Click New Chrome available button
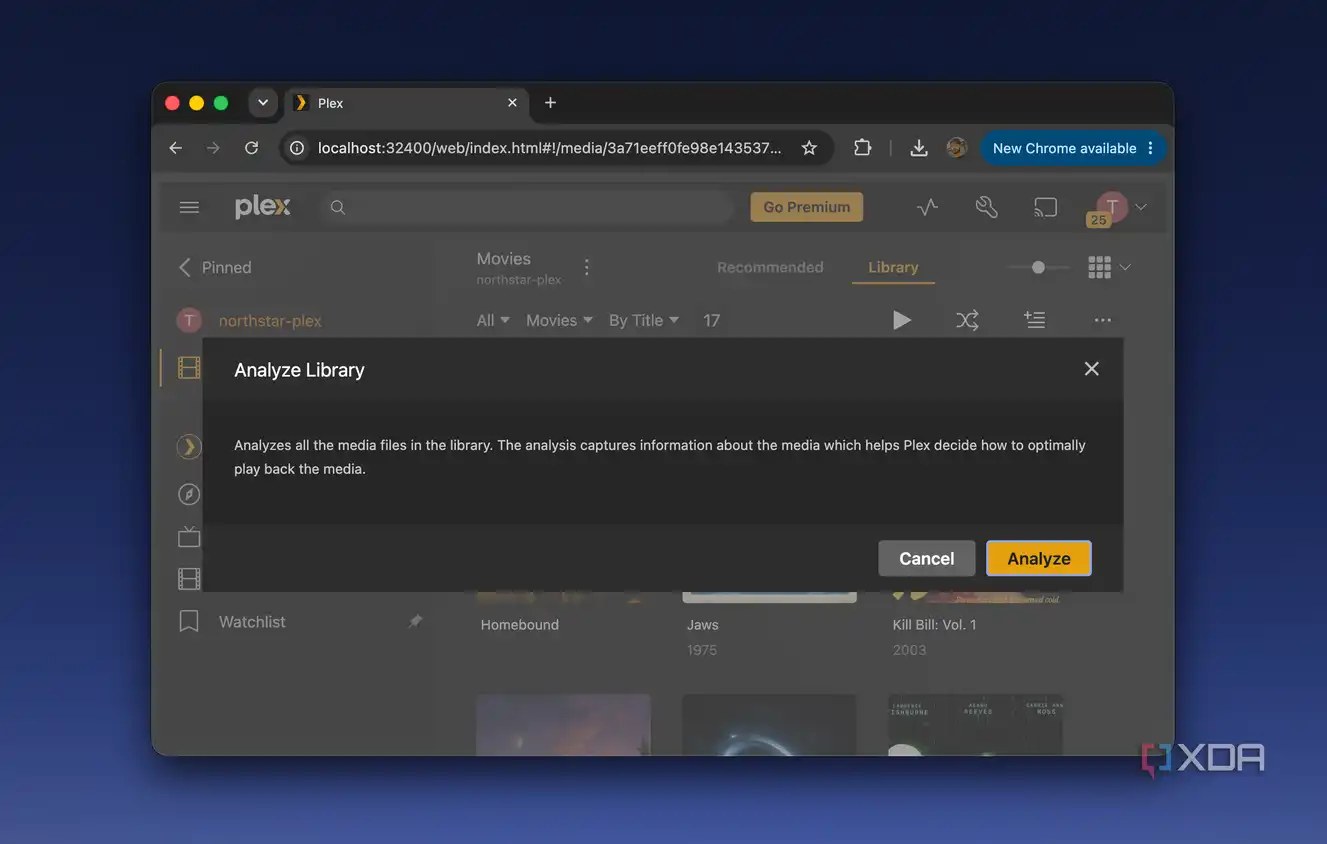The width and height of the screenshot is (1327, 844). point(1074,148)
